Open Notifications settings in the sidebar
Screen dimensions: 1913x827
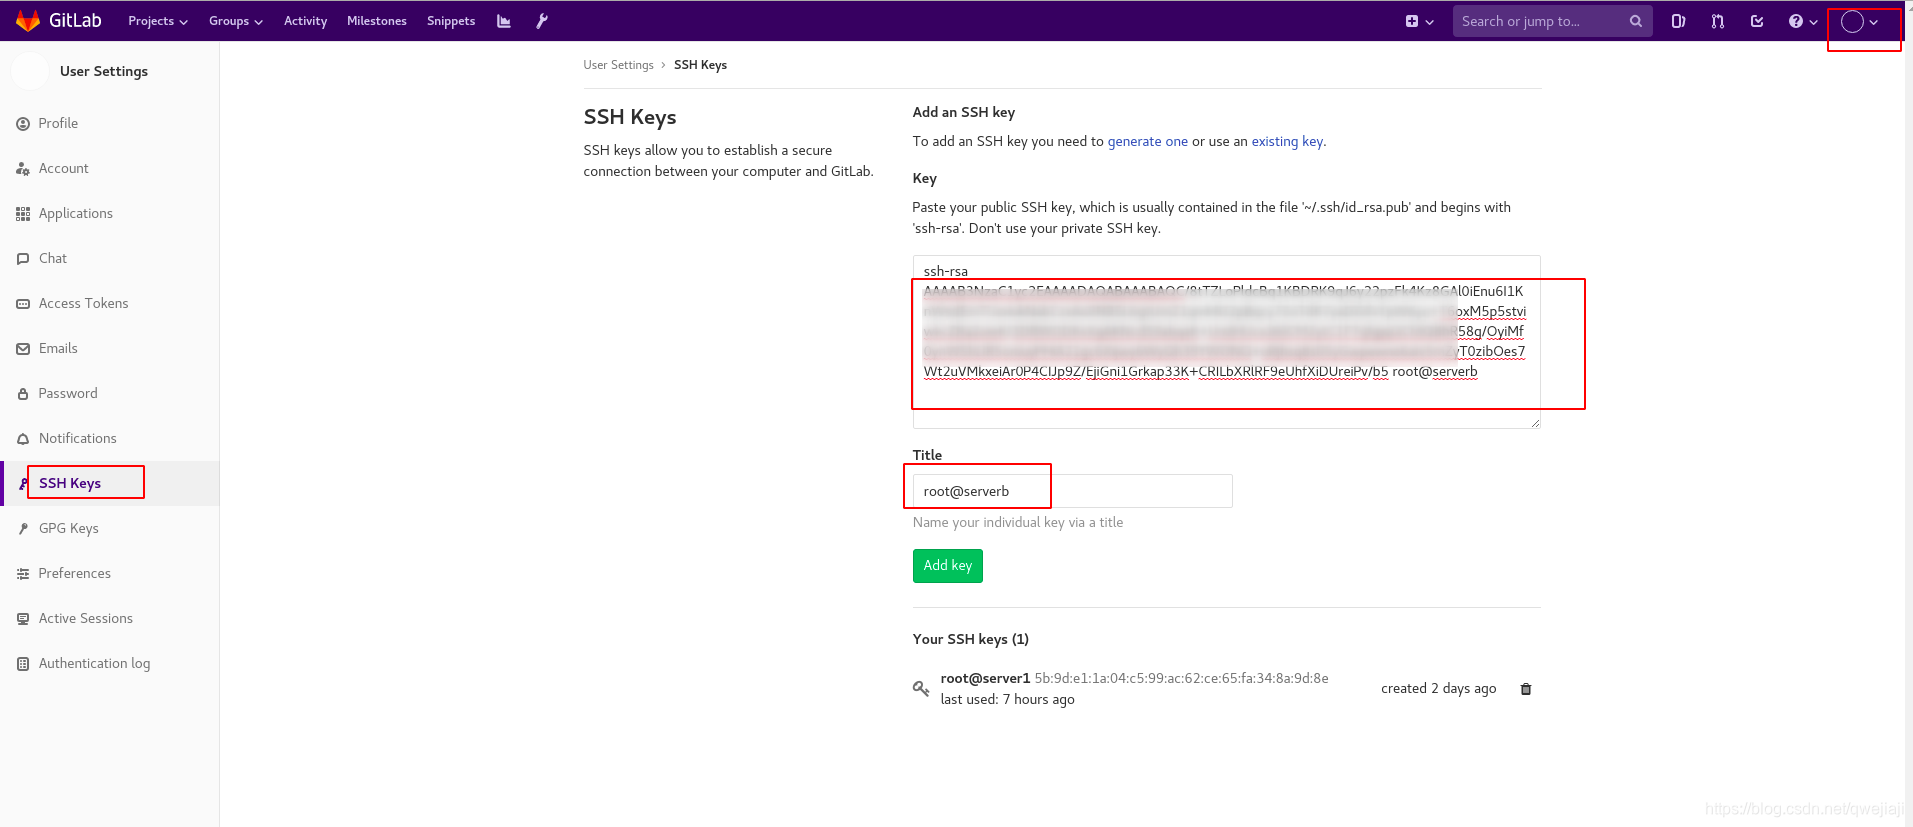(77, 438)
